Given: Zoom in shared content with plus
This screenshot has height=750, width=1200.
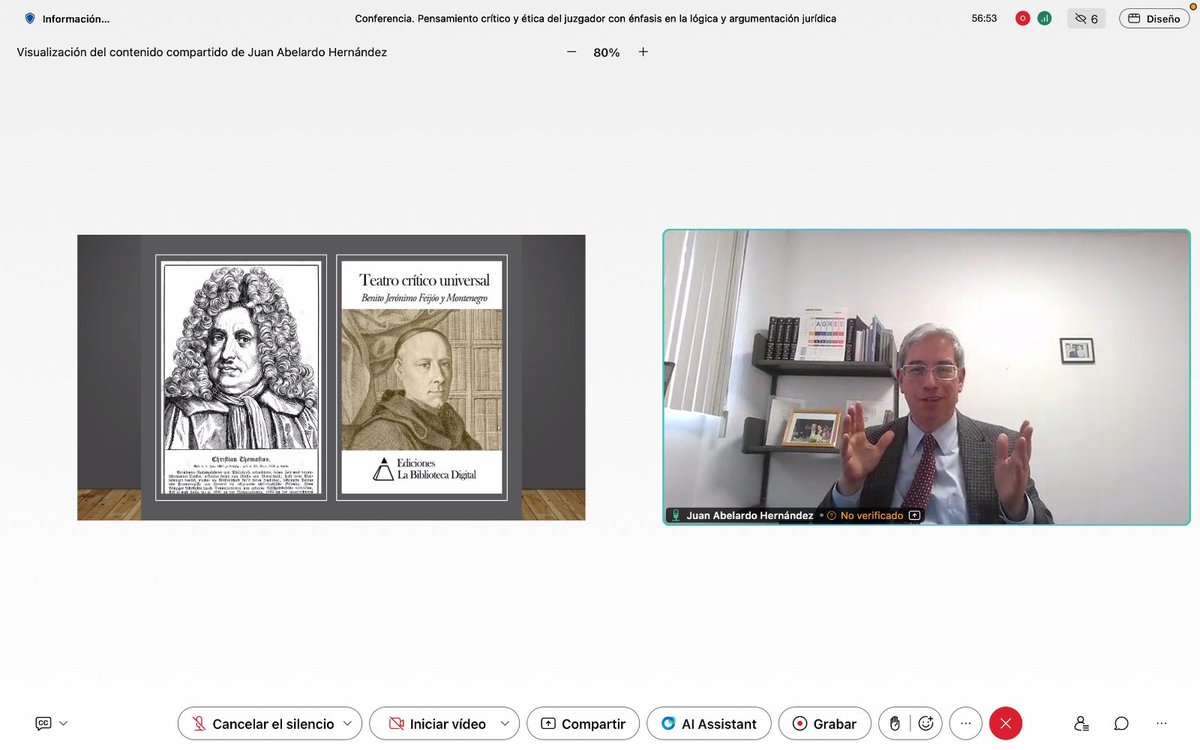Looking at the screenshot, I should coord(643,52).
